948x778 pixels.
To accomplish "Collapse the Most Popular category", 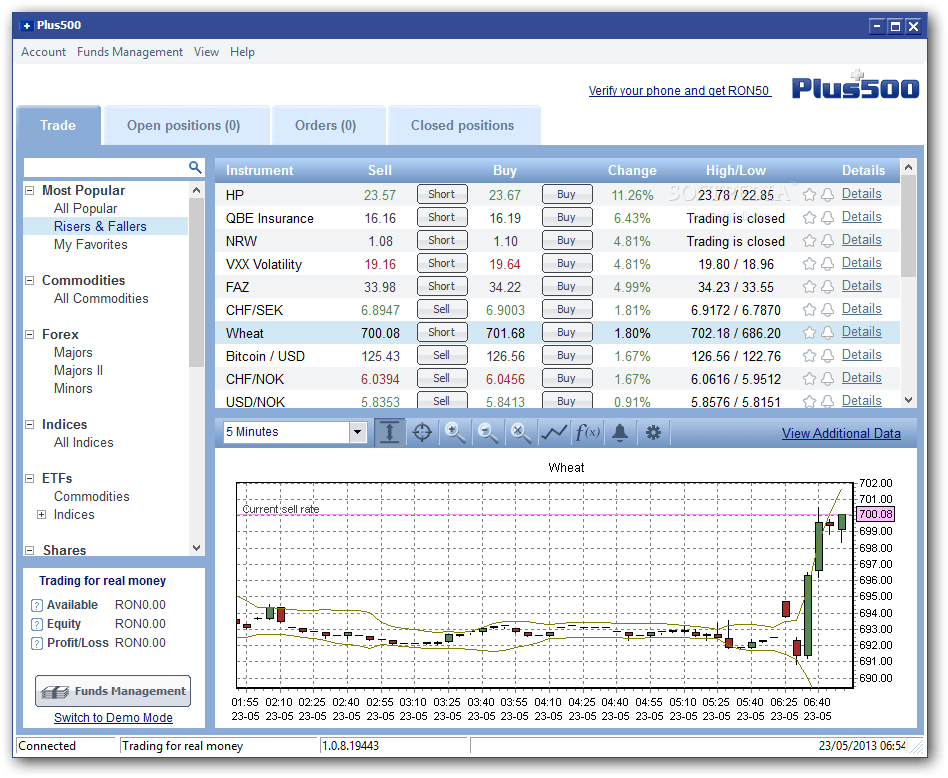I will tap(30, 190).
